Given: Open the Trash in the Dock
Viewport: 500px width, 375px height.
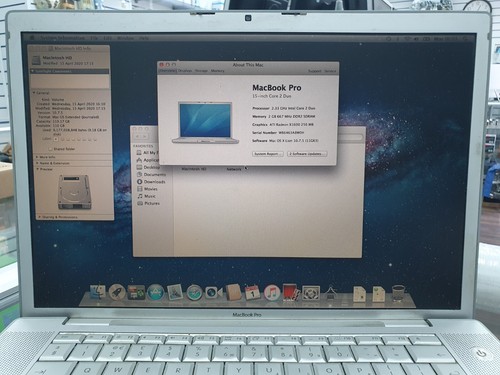Looking at the screenshot, I should pyautogui.click(x=398, y=293).
